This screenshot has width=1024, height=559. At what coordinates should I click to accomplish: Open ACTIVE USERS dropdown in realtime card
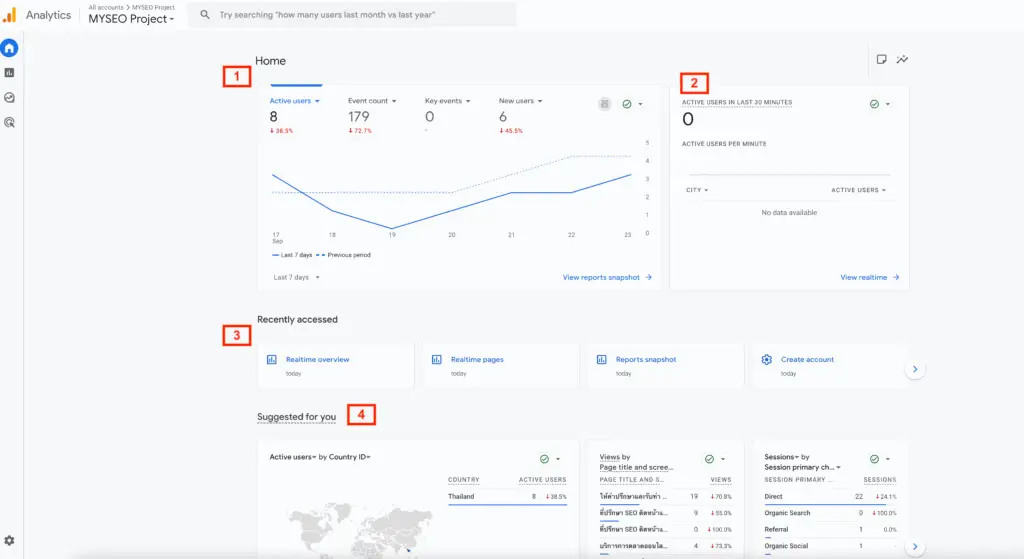[858, 190]
